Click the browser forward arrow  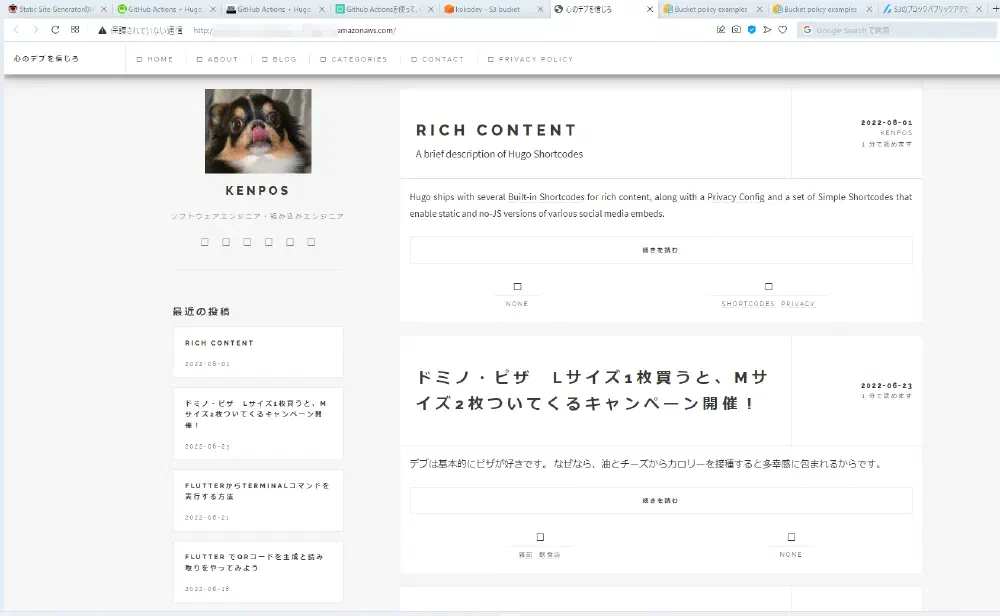click(36, 30)
